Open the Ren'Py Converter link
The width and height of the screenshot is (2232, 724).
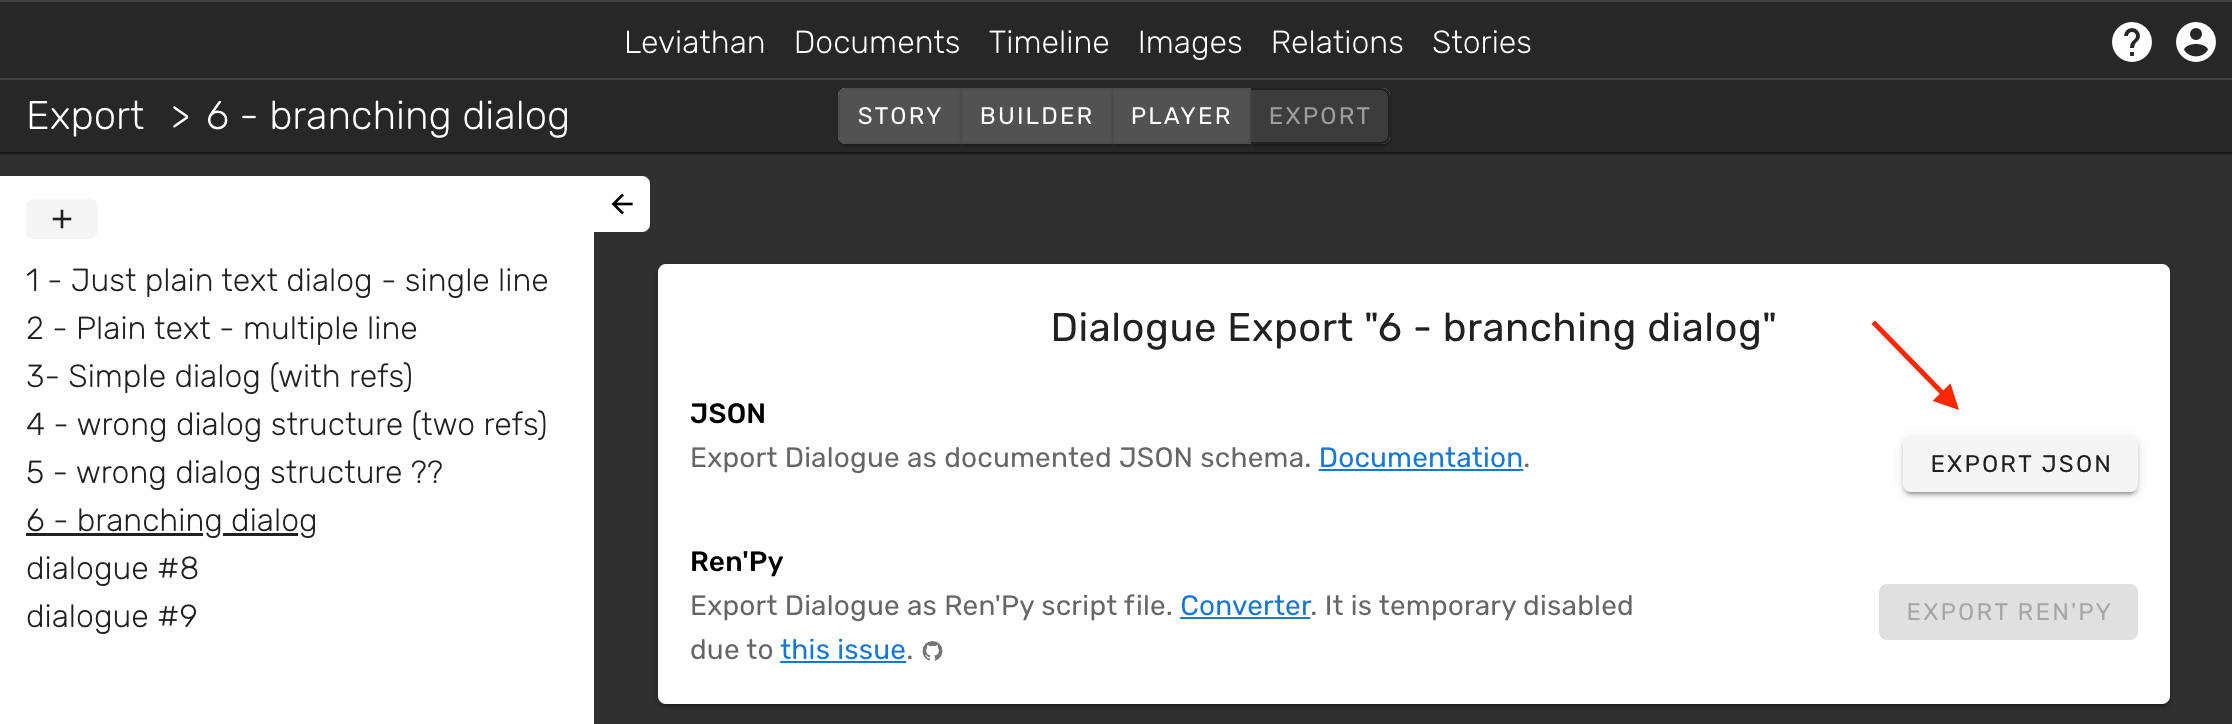1245,606
